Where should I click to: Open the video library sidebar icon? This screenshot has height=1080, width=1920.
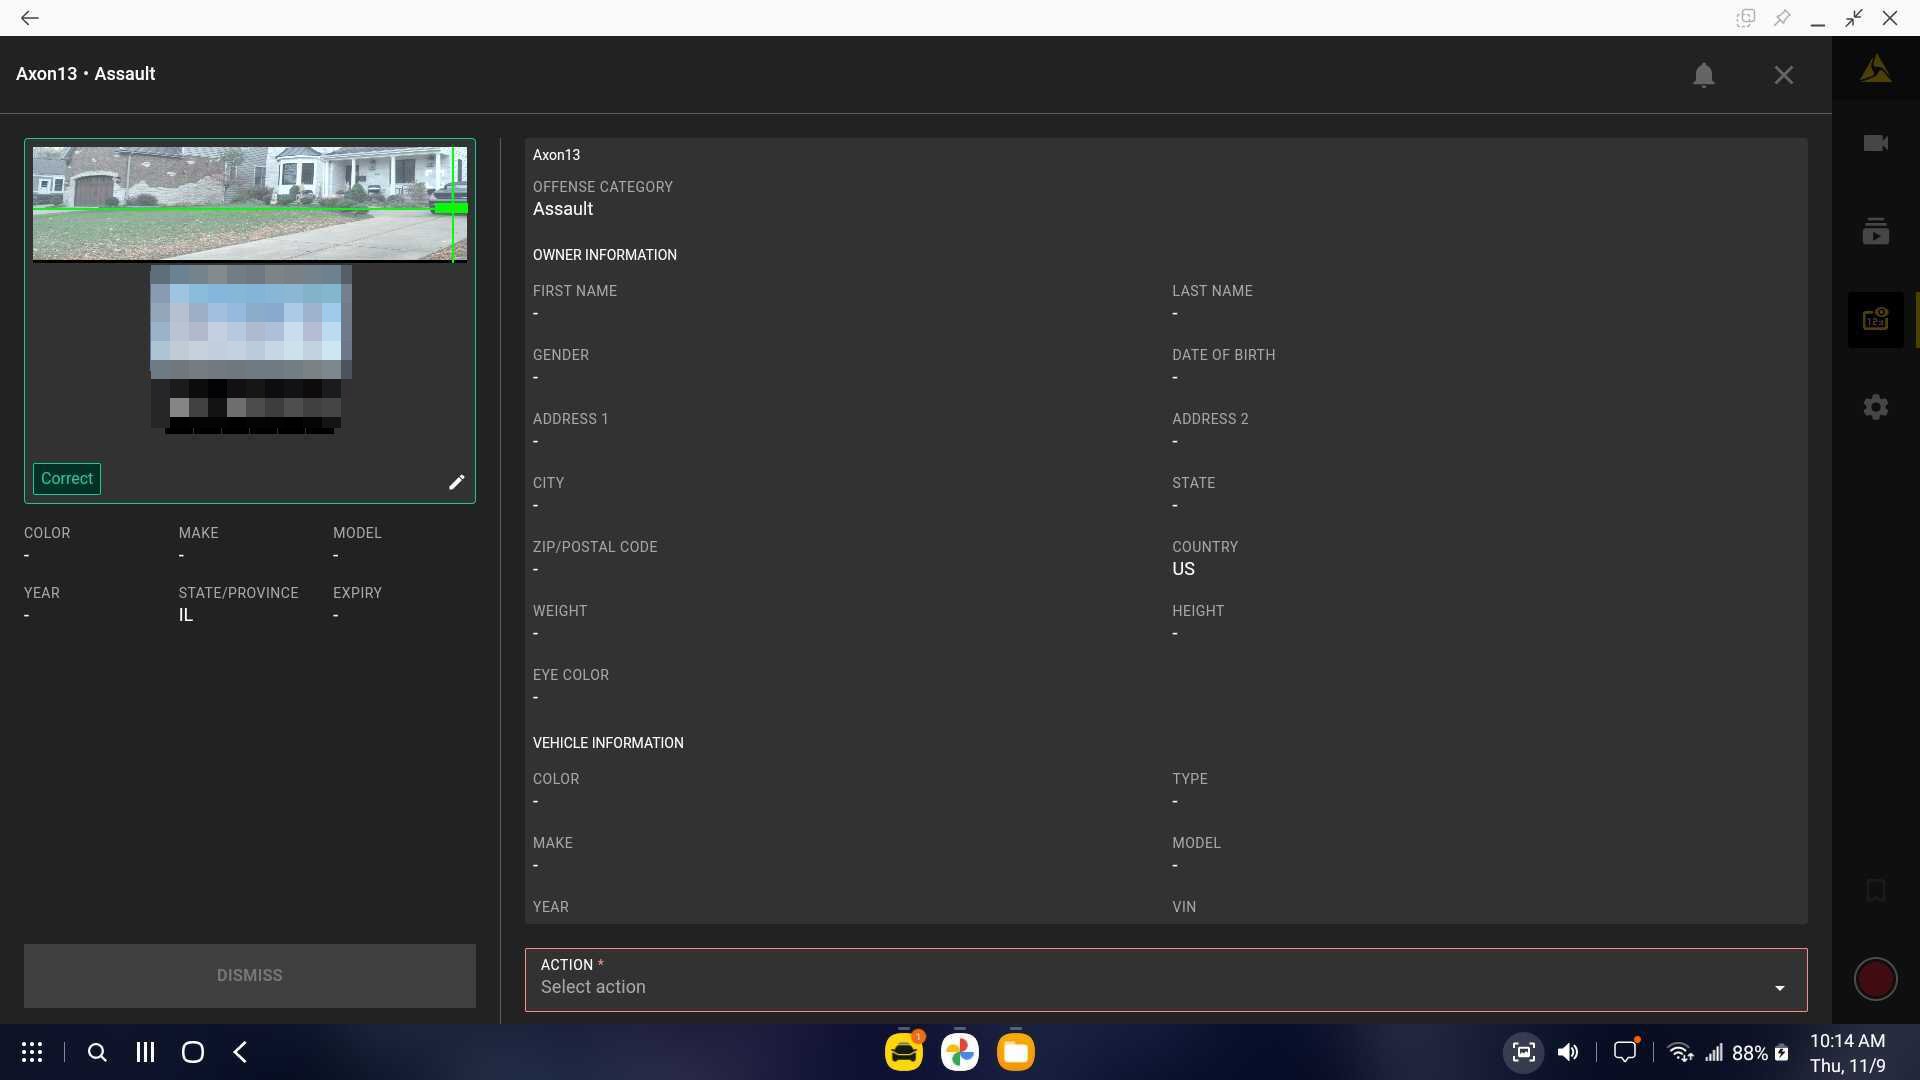coord(1875,232)
